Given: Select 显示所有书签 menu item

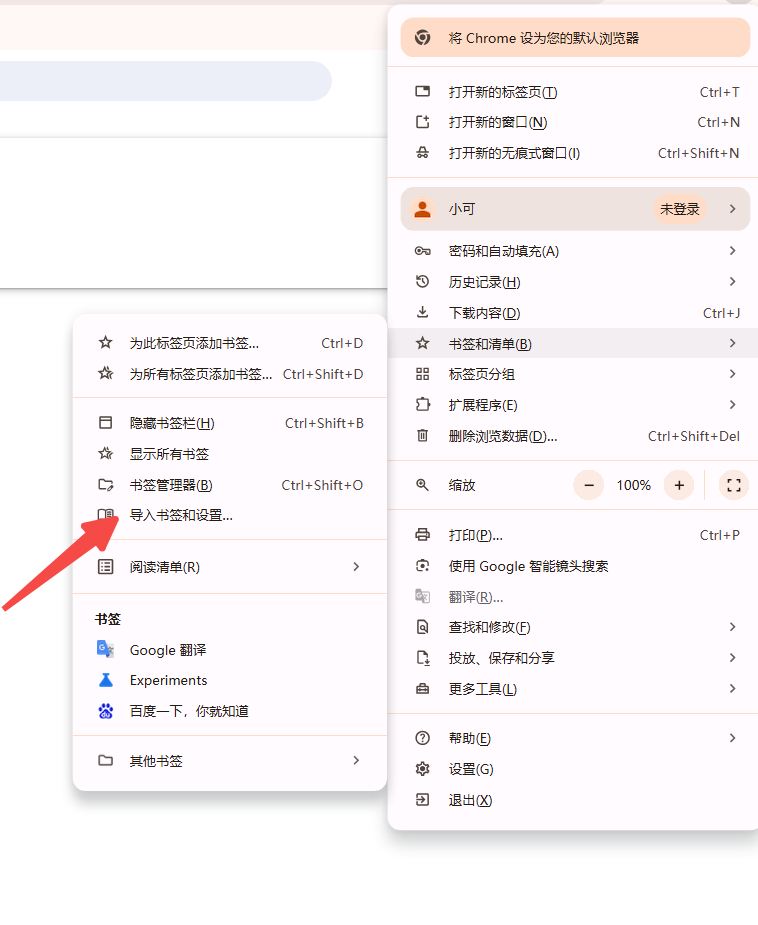Looking at the screenshot, I should coord(230,454).
